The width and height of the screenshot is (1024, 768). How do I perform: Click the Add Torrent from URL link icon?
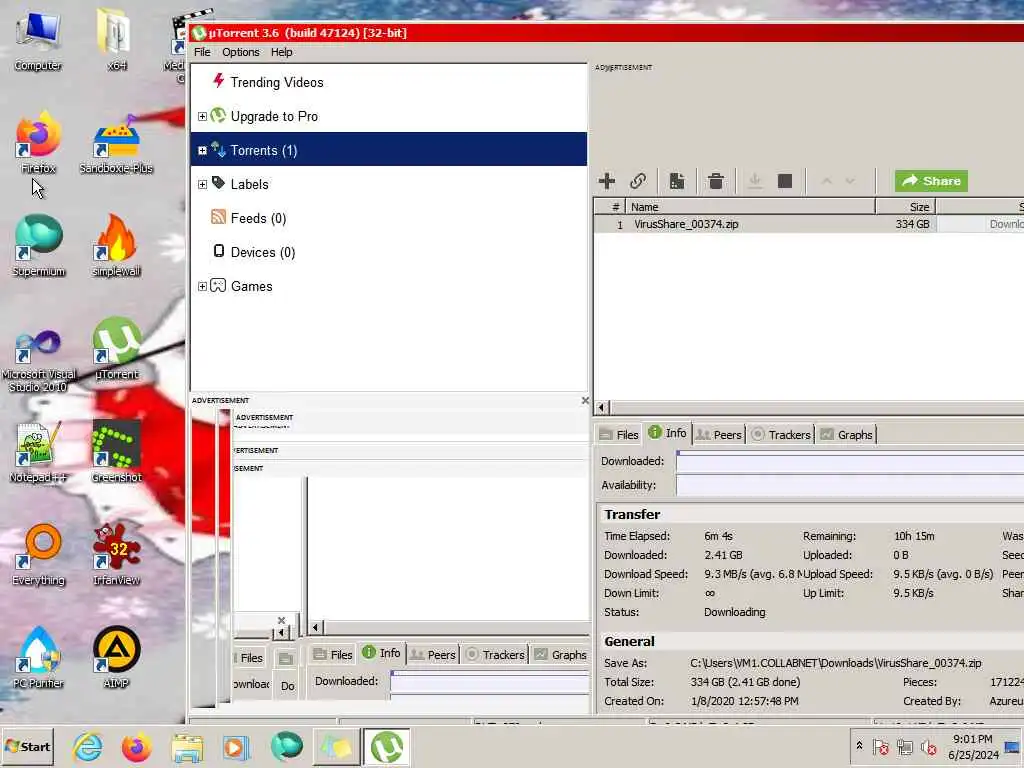tap(638, 181)
